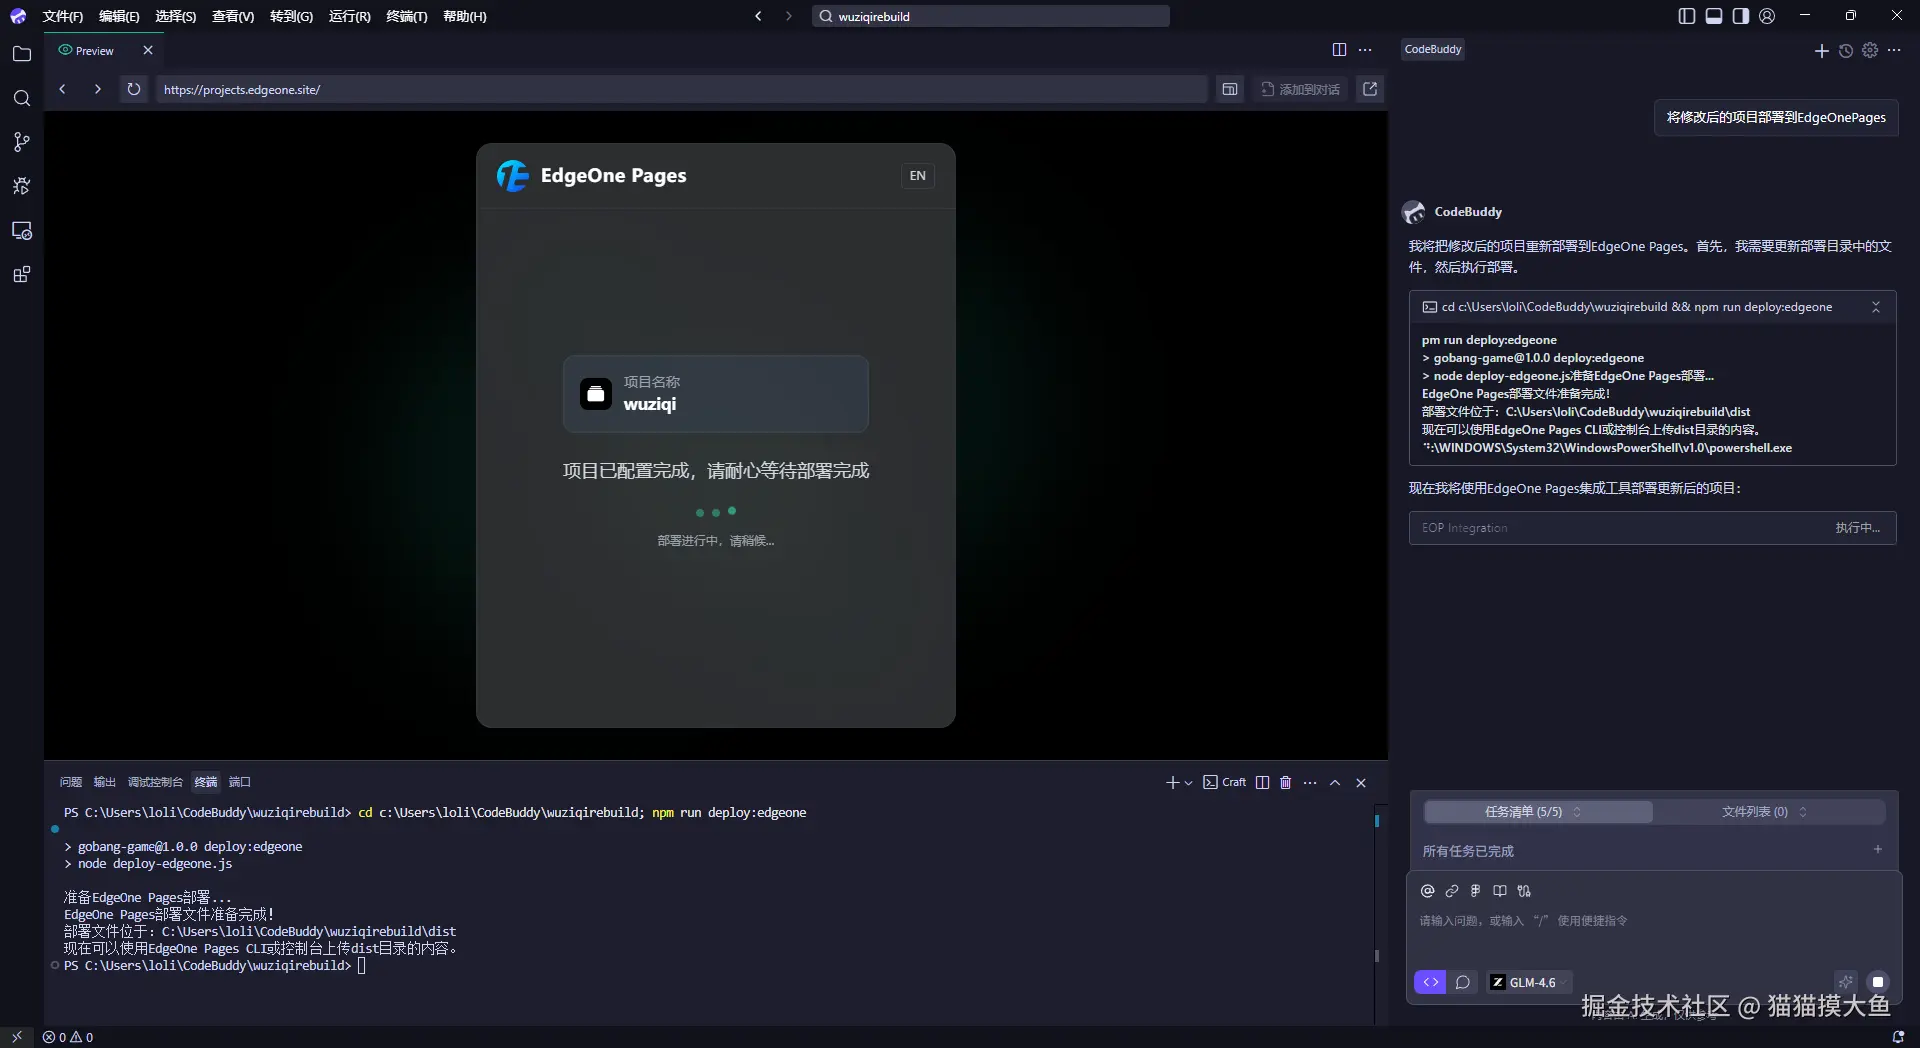Switch to the 端口 panel tab
The width and height of the screenshot is (1920, 1048).
240,782
